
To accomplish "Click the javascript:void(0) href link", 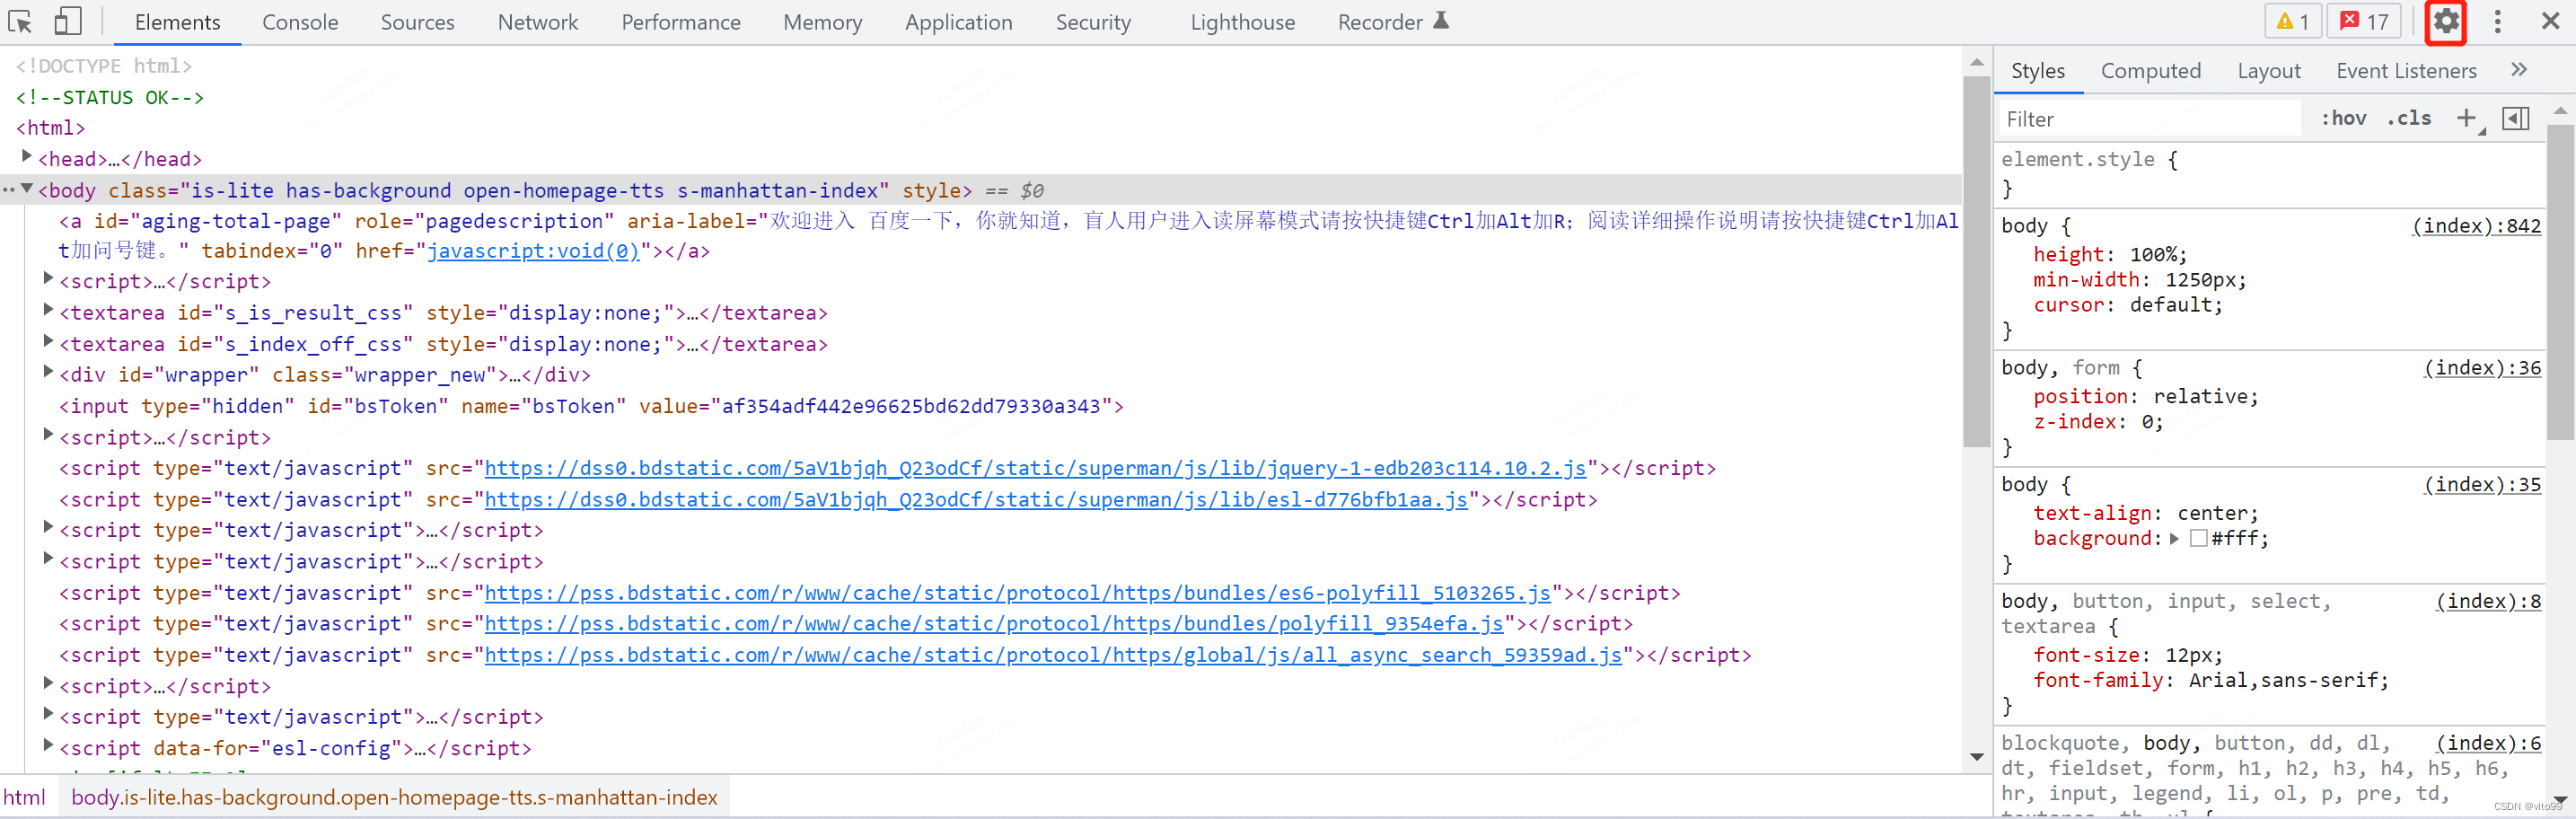I will tap(533, 251).
